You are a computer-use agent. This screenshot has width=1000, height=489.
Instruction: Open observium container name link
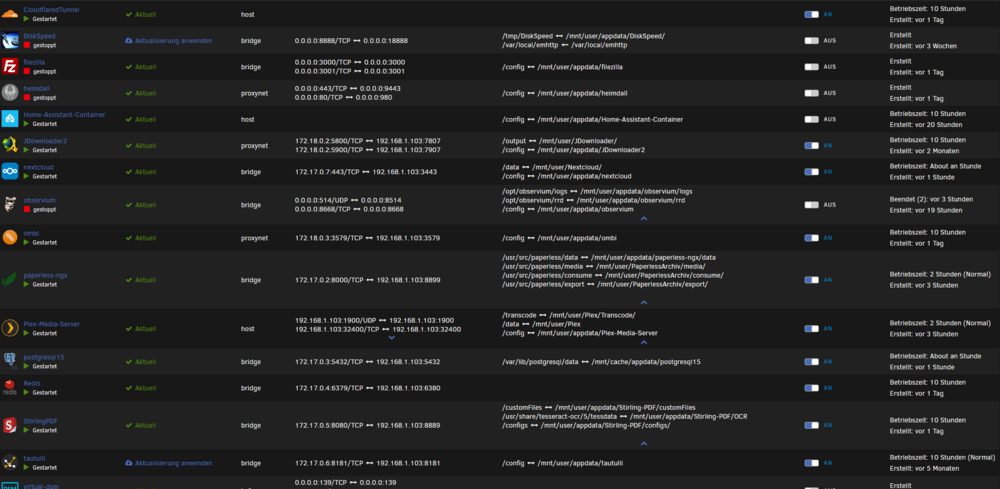40,200
